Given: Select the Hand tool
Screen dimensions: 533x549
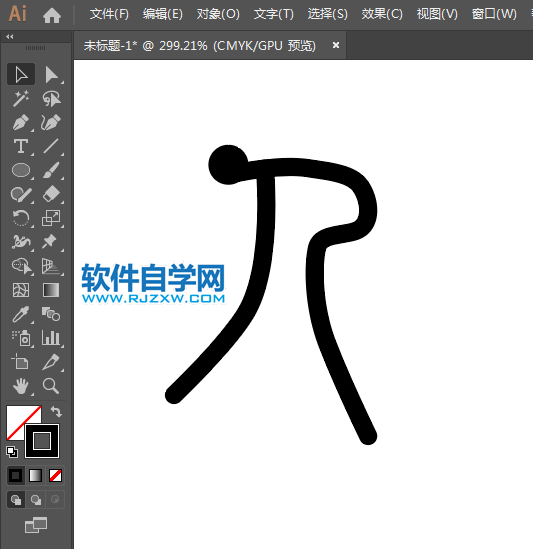Looking at the screenshot, I should pos(21,386).
